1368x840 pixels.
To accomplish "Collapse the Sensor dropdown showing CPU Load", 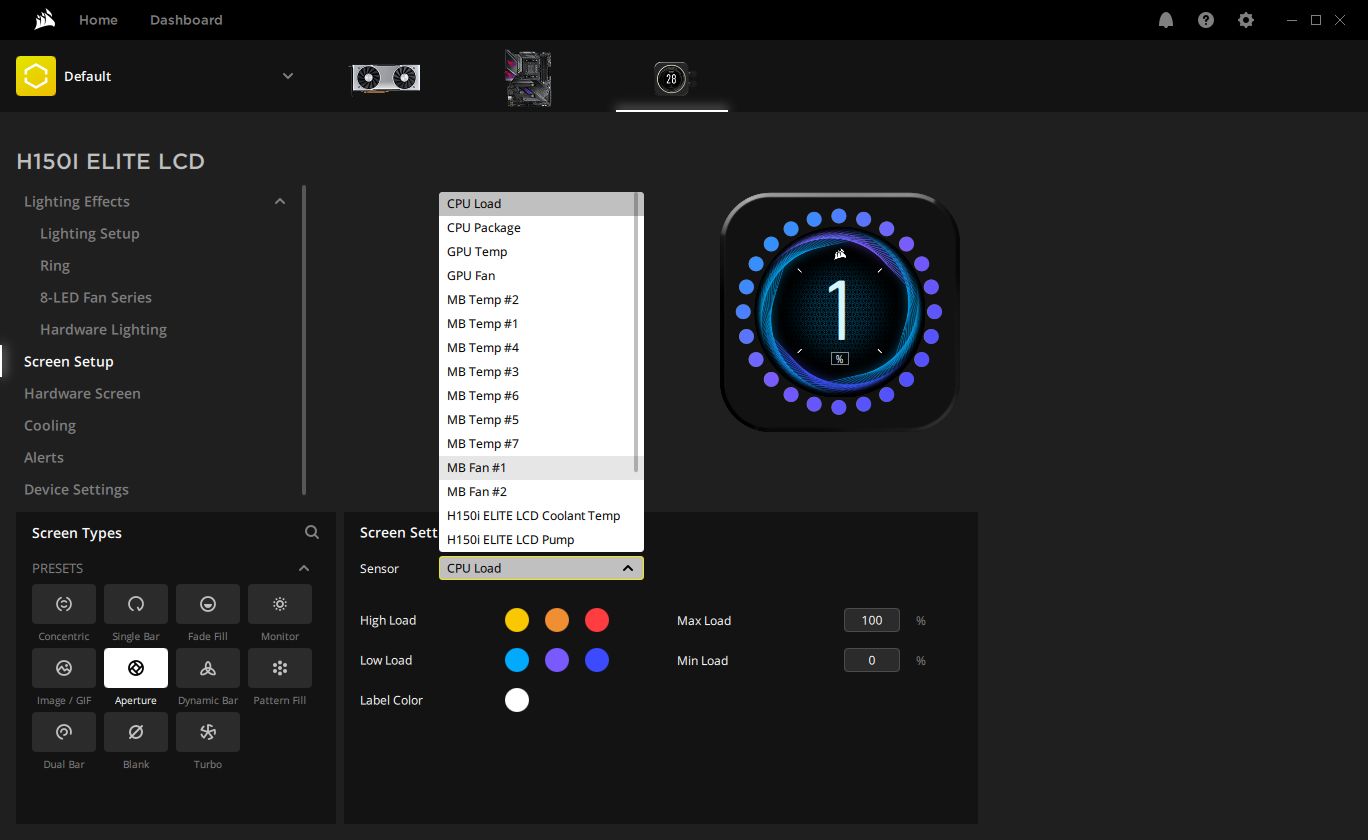I will pyautogui.click(x=541, y=568).
